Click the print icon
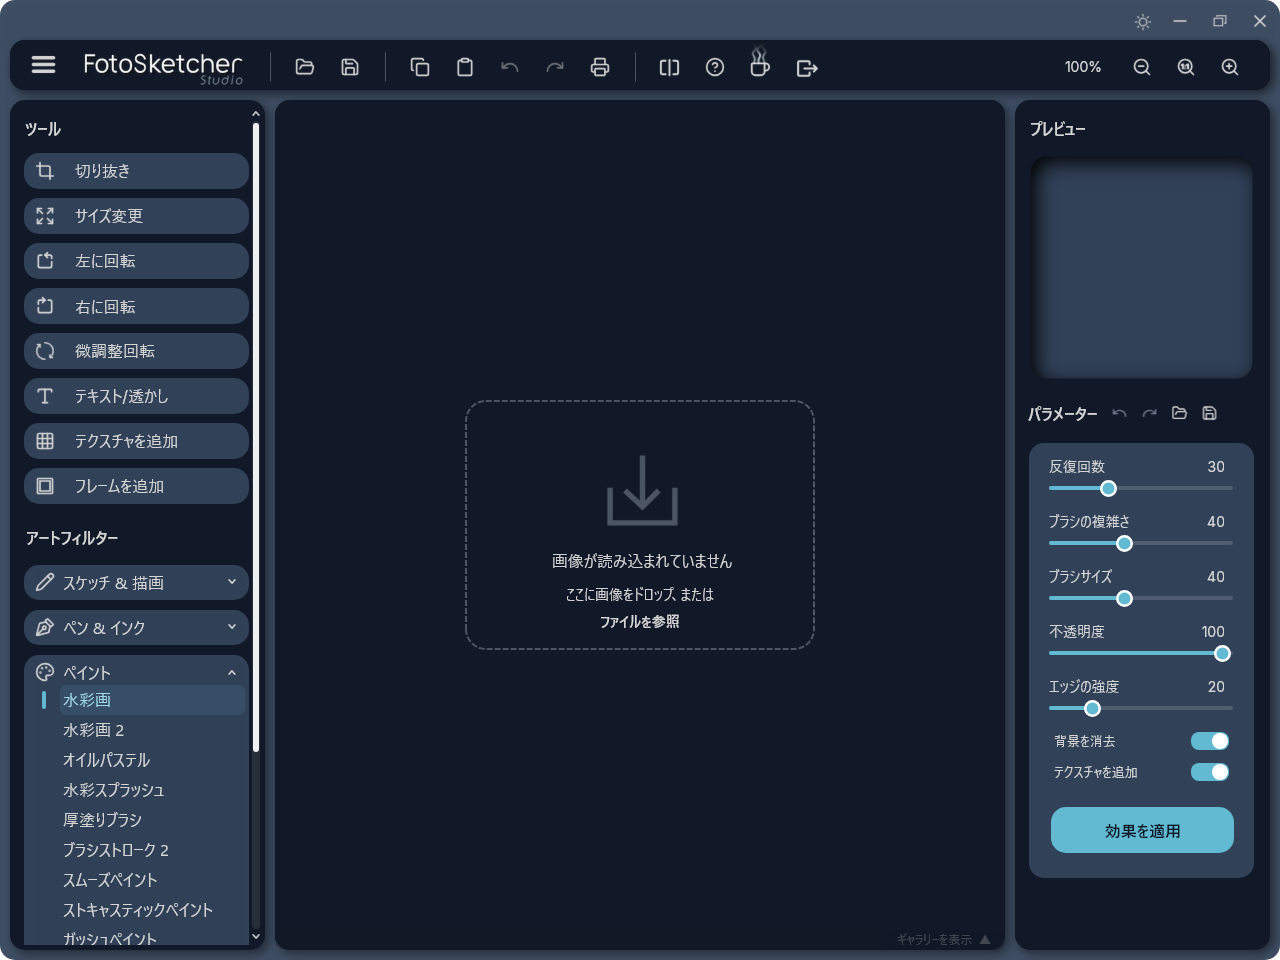The height and width of the screenshot is (960, 1280). pyautogui.click(x=600, y=67)
